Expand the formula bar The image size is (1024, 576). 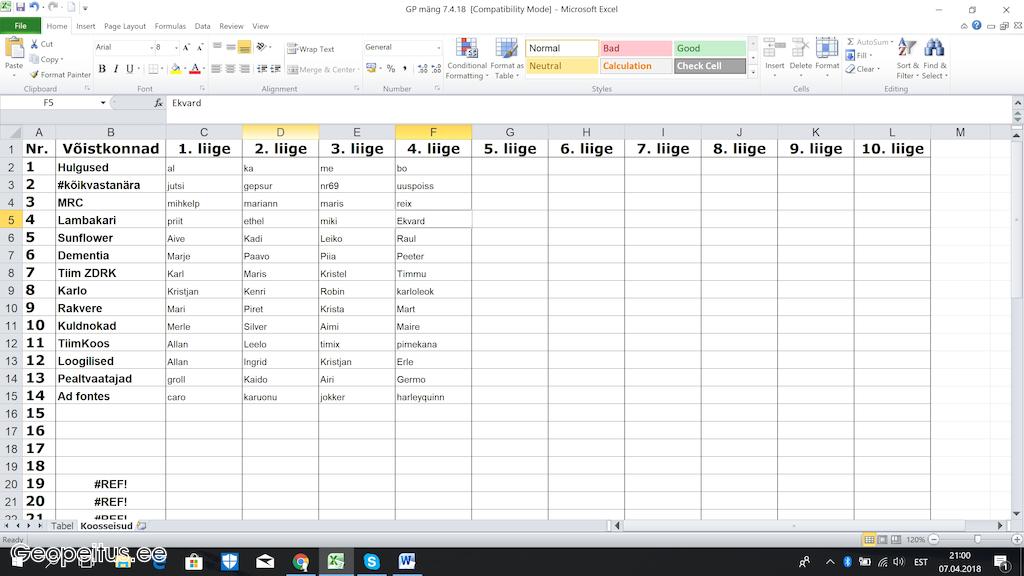coord(1017,103)
